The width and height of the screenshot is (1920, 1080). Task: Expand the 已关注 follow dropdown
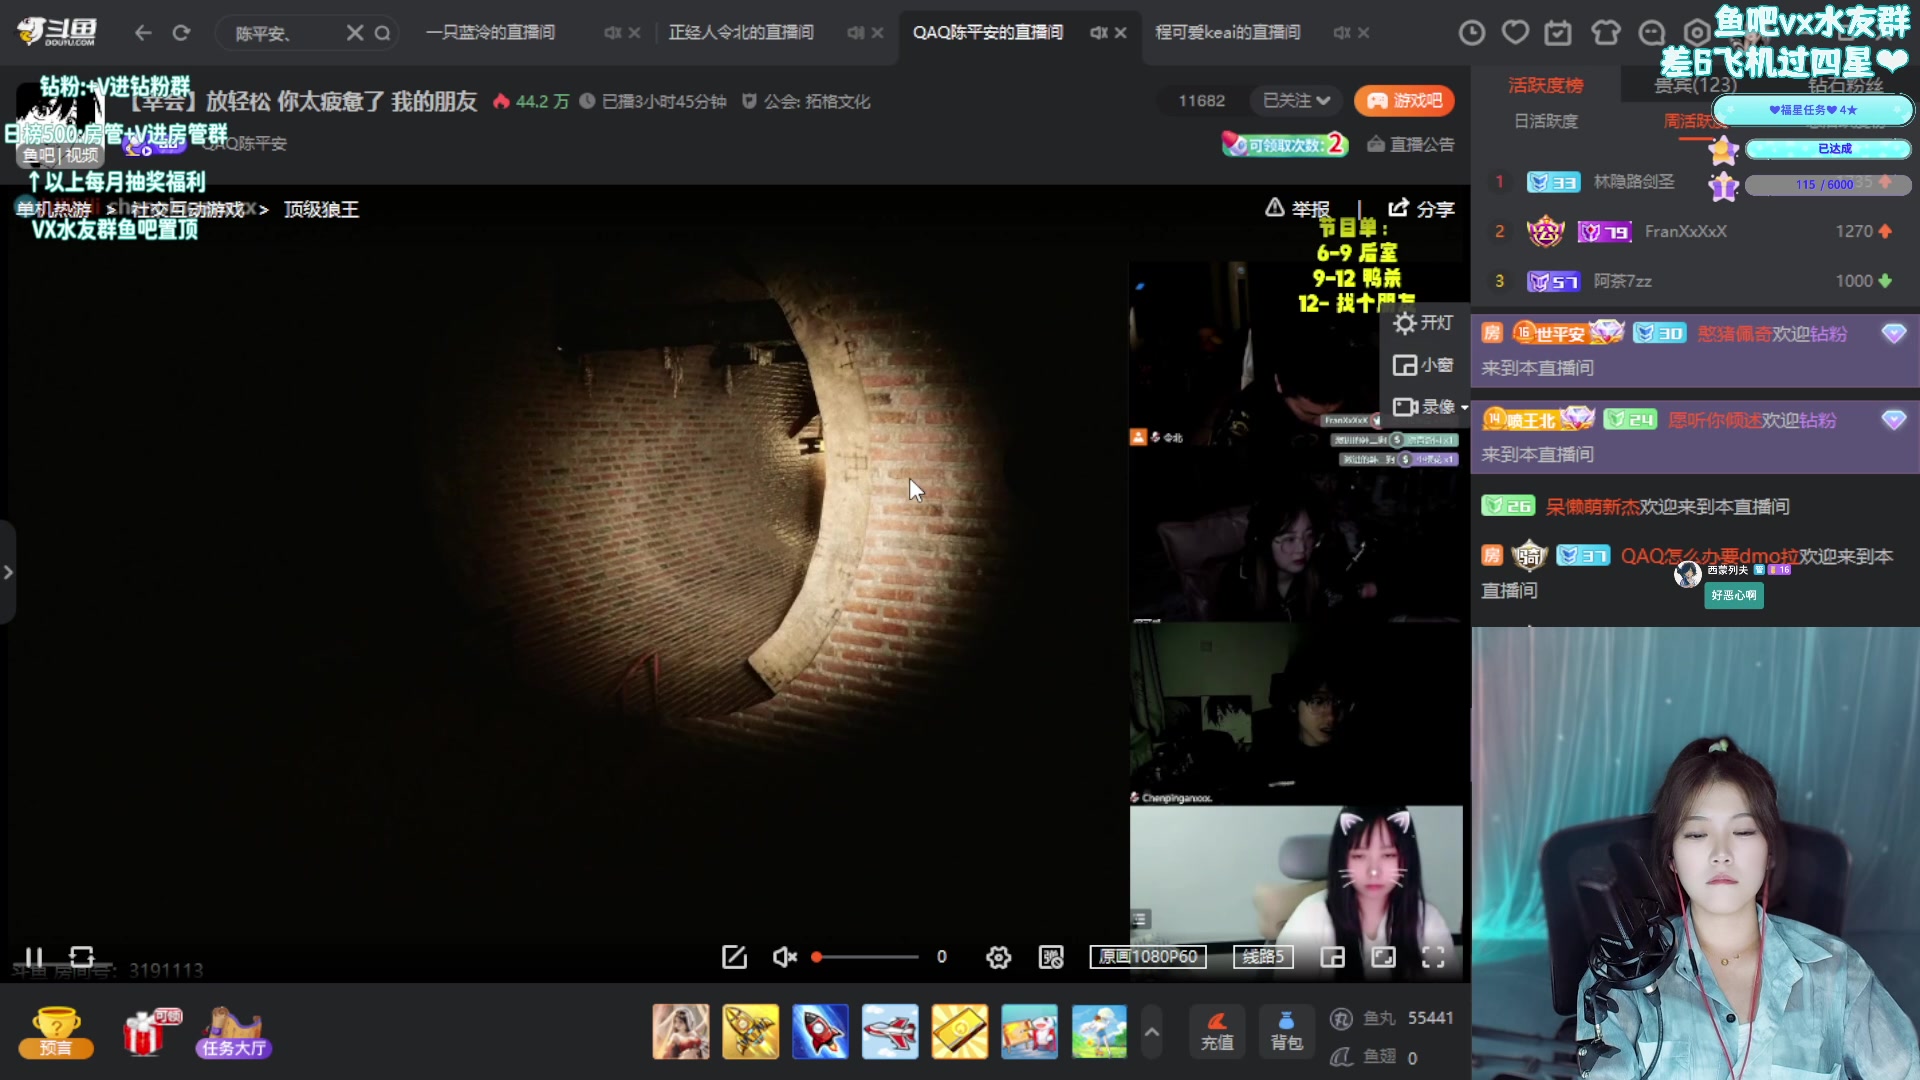(1295, 100)
